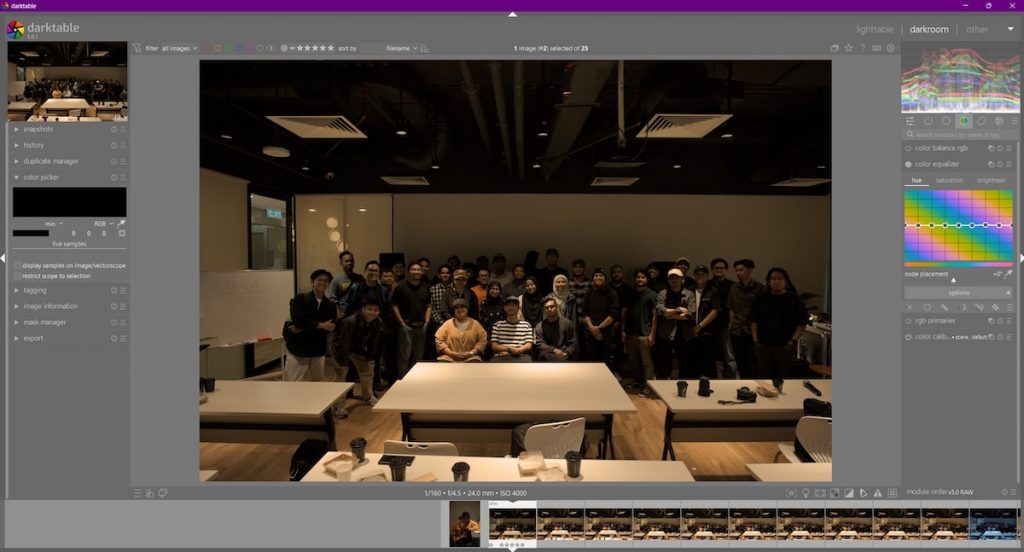Image resolution: width=1024 pixels, height=552 pixels.
Task: Select the raster mask icon in blend row
Action: coord(995,307)
